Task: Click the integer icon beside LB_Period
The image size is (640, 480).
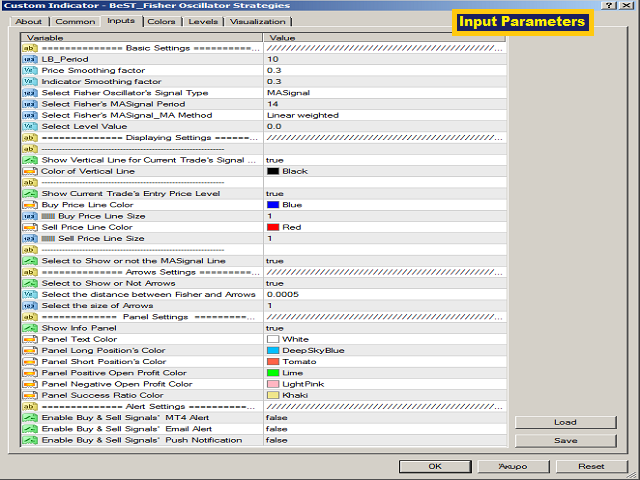Action: [30, 59]
